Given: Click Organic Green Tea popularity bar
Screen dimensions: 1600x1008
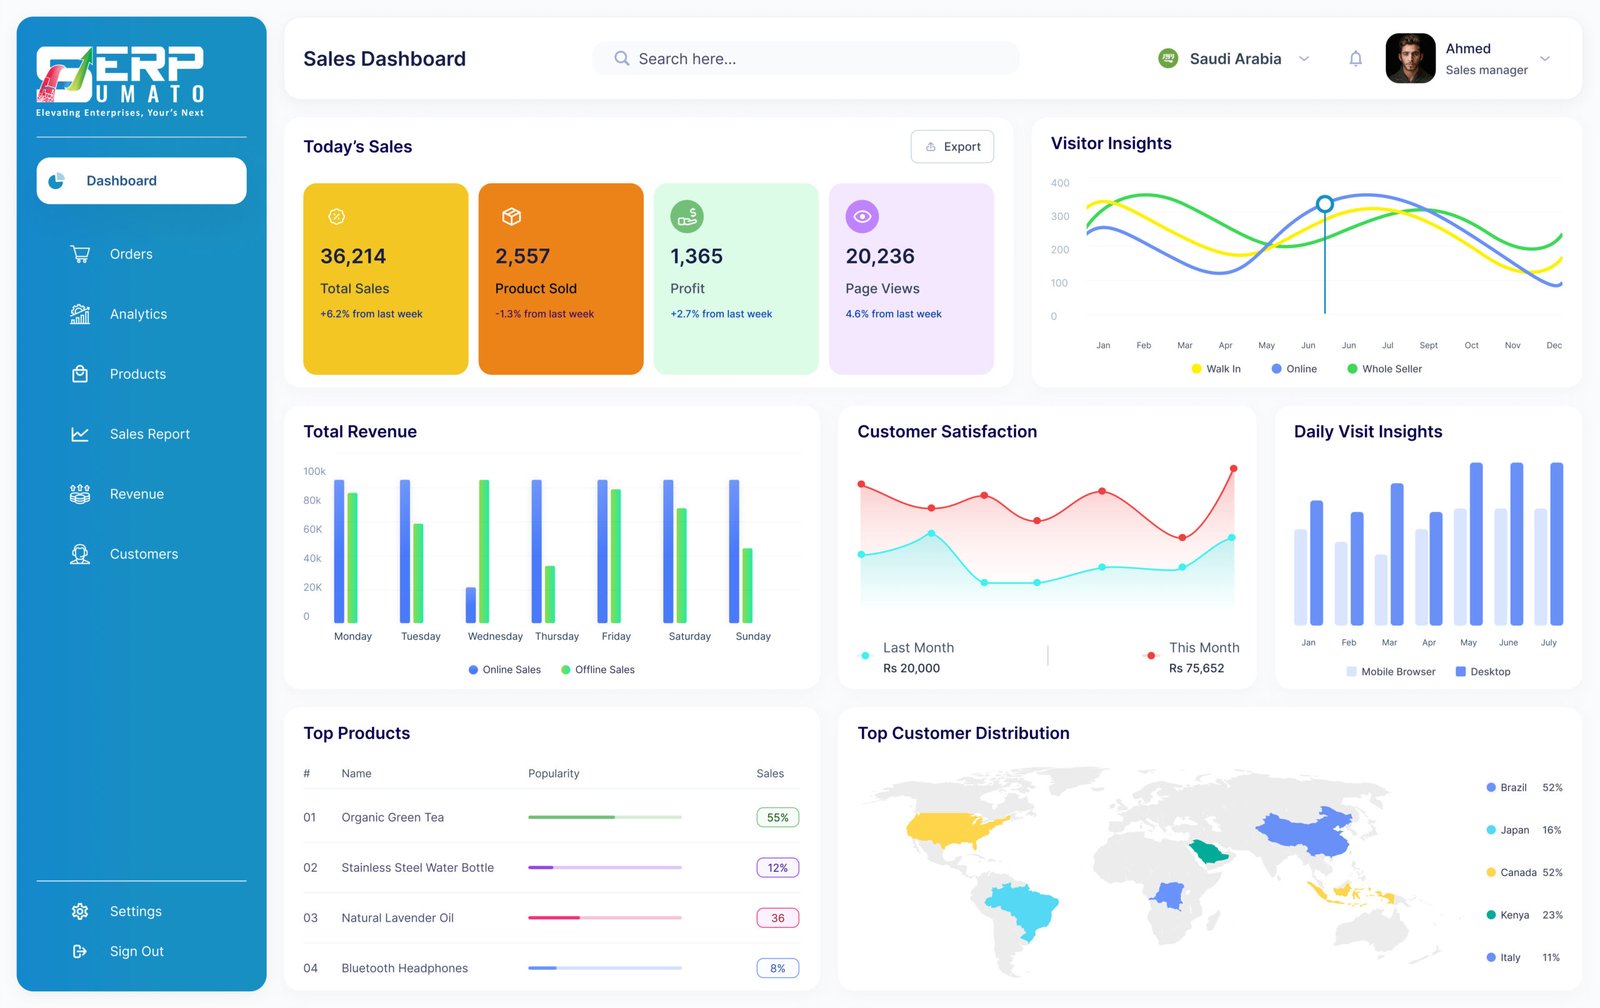Looking at the screenshot, I should [x=605, y=817].
